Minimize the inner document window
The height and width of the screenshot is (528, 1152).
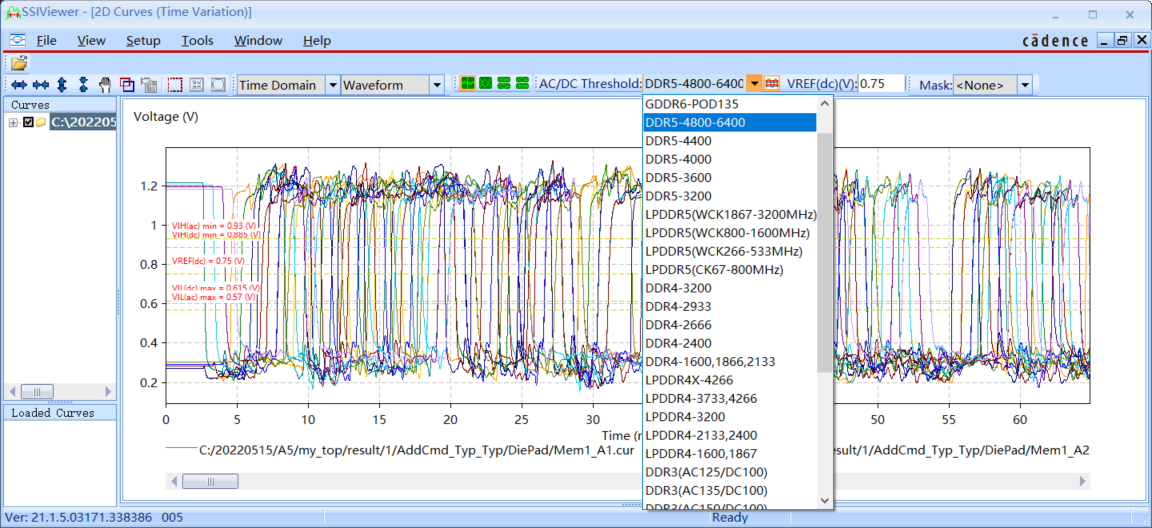[1105, 41]
